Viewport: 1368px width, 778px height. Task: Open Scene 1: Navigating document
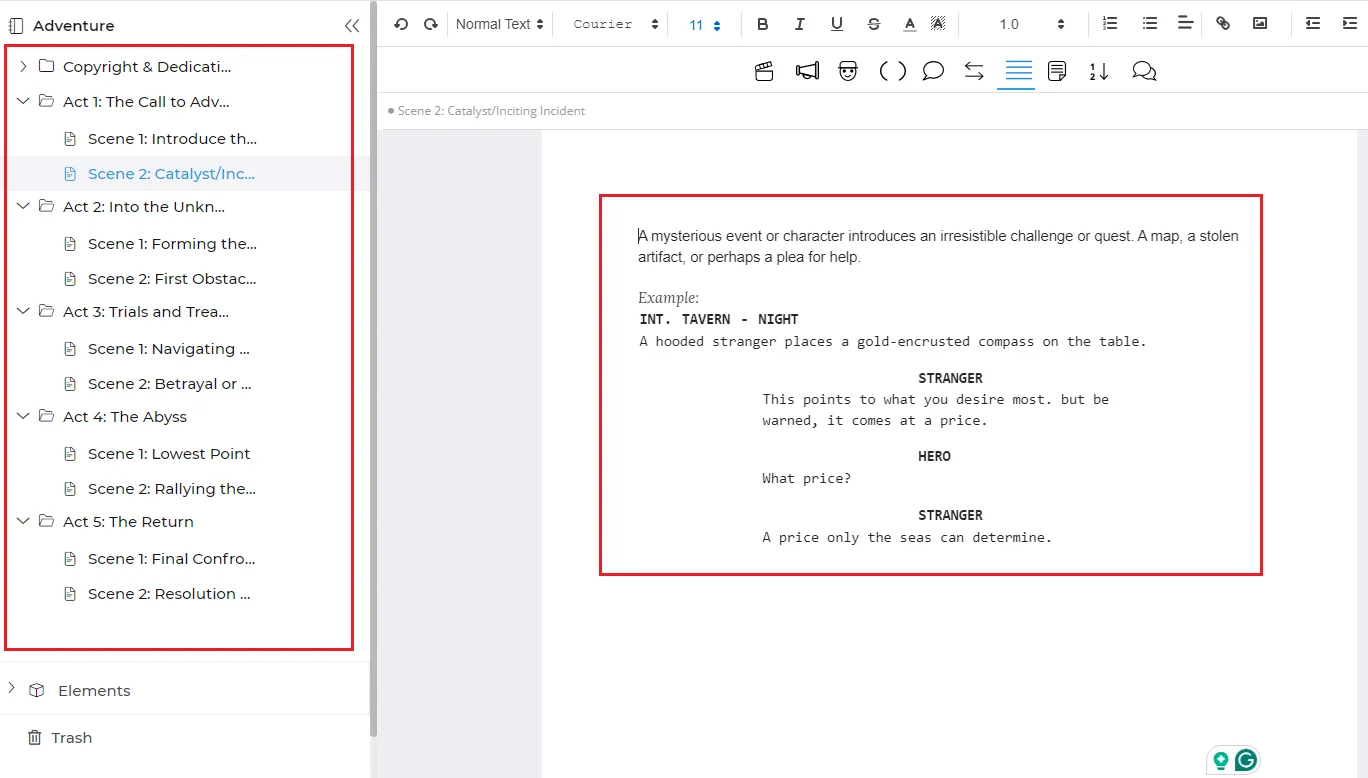pyautogui.click(x=169, y=349)
